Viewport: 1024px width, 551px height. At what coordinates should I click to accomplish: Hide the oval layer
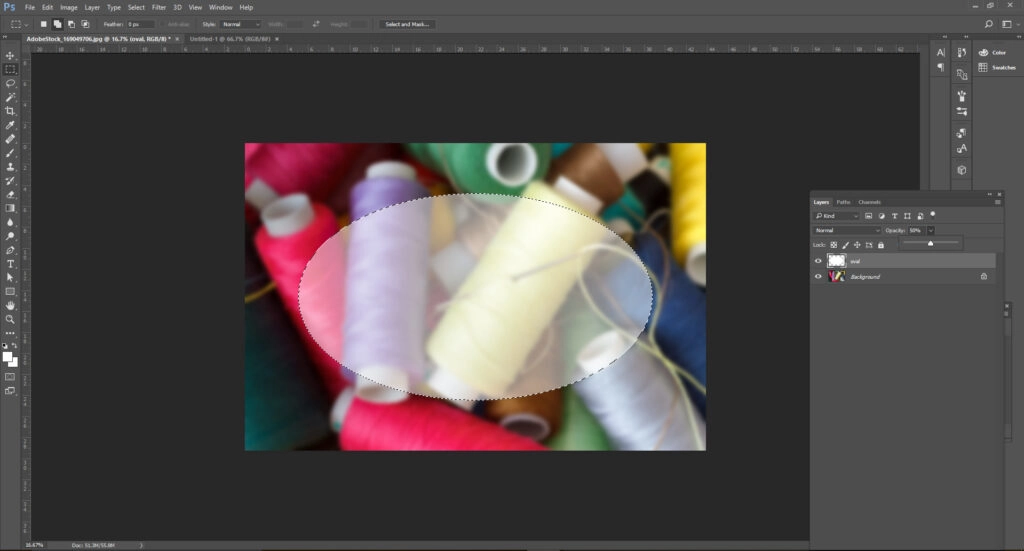click(818, 261)
